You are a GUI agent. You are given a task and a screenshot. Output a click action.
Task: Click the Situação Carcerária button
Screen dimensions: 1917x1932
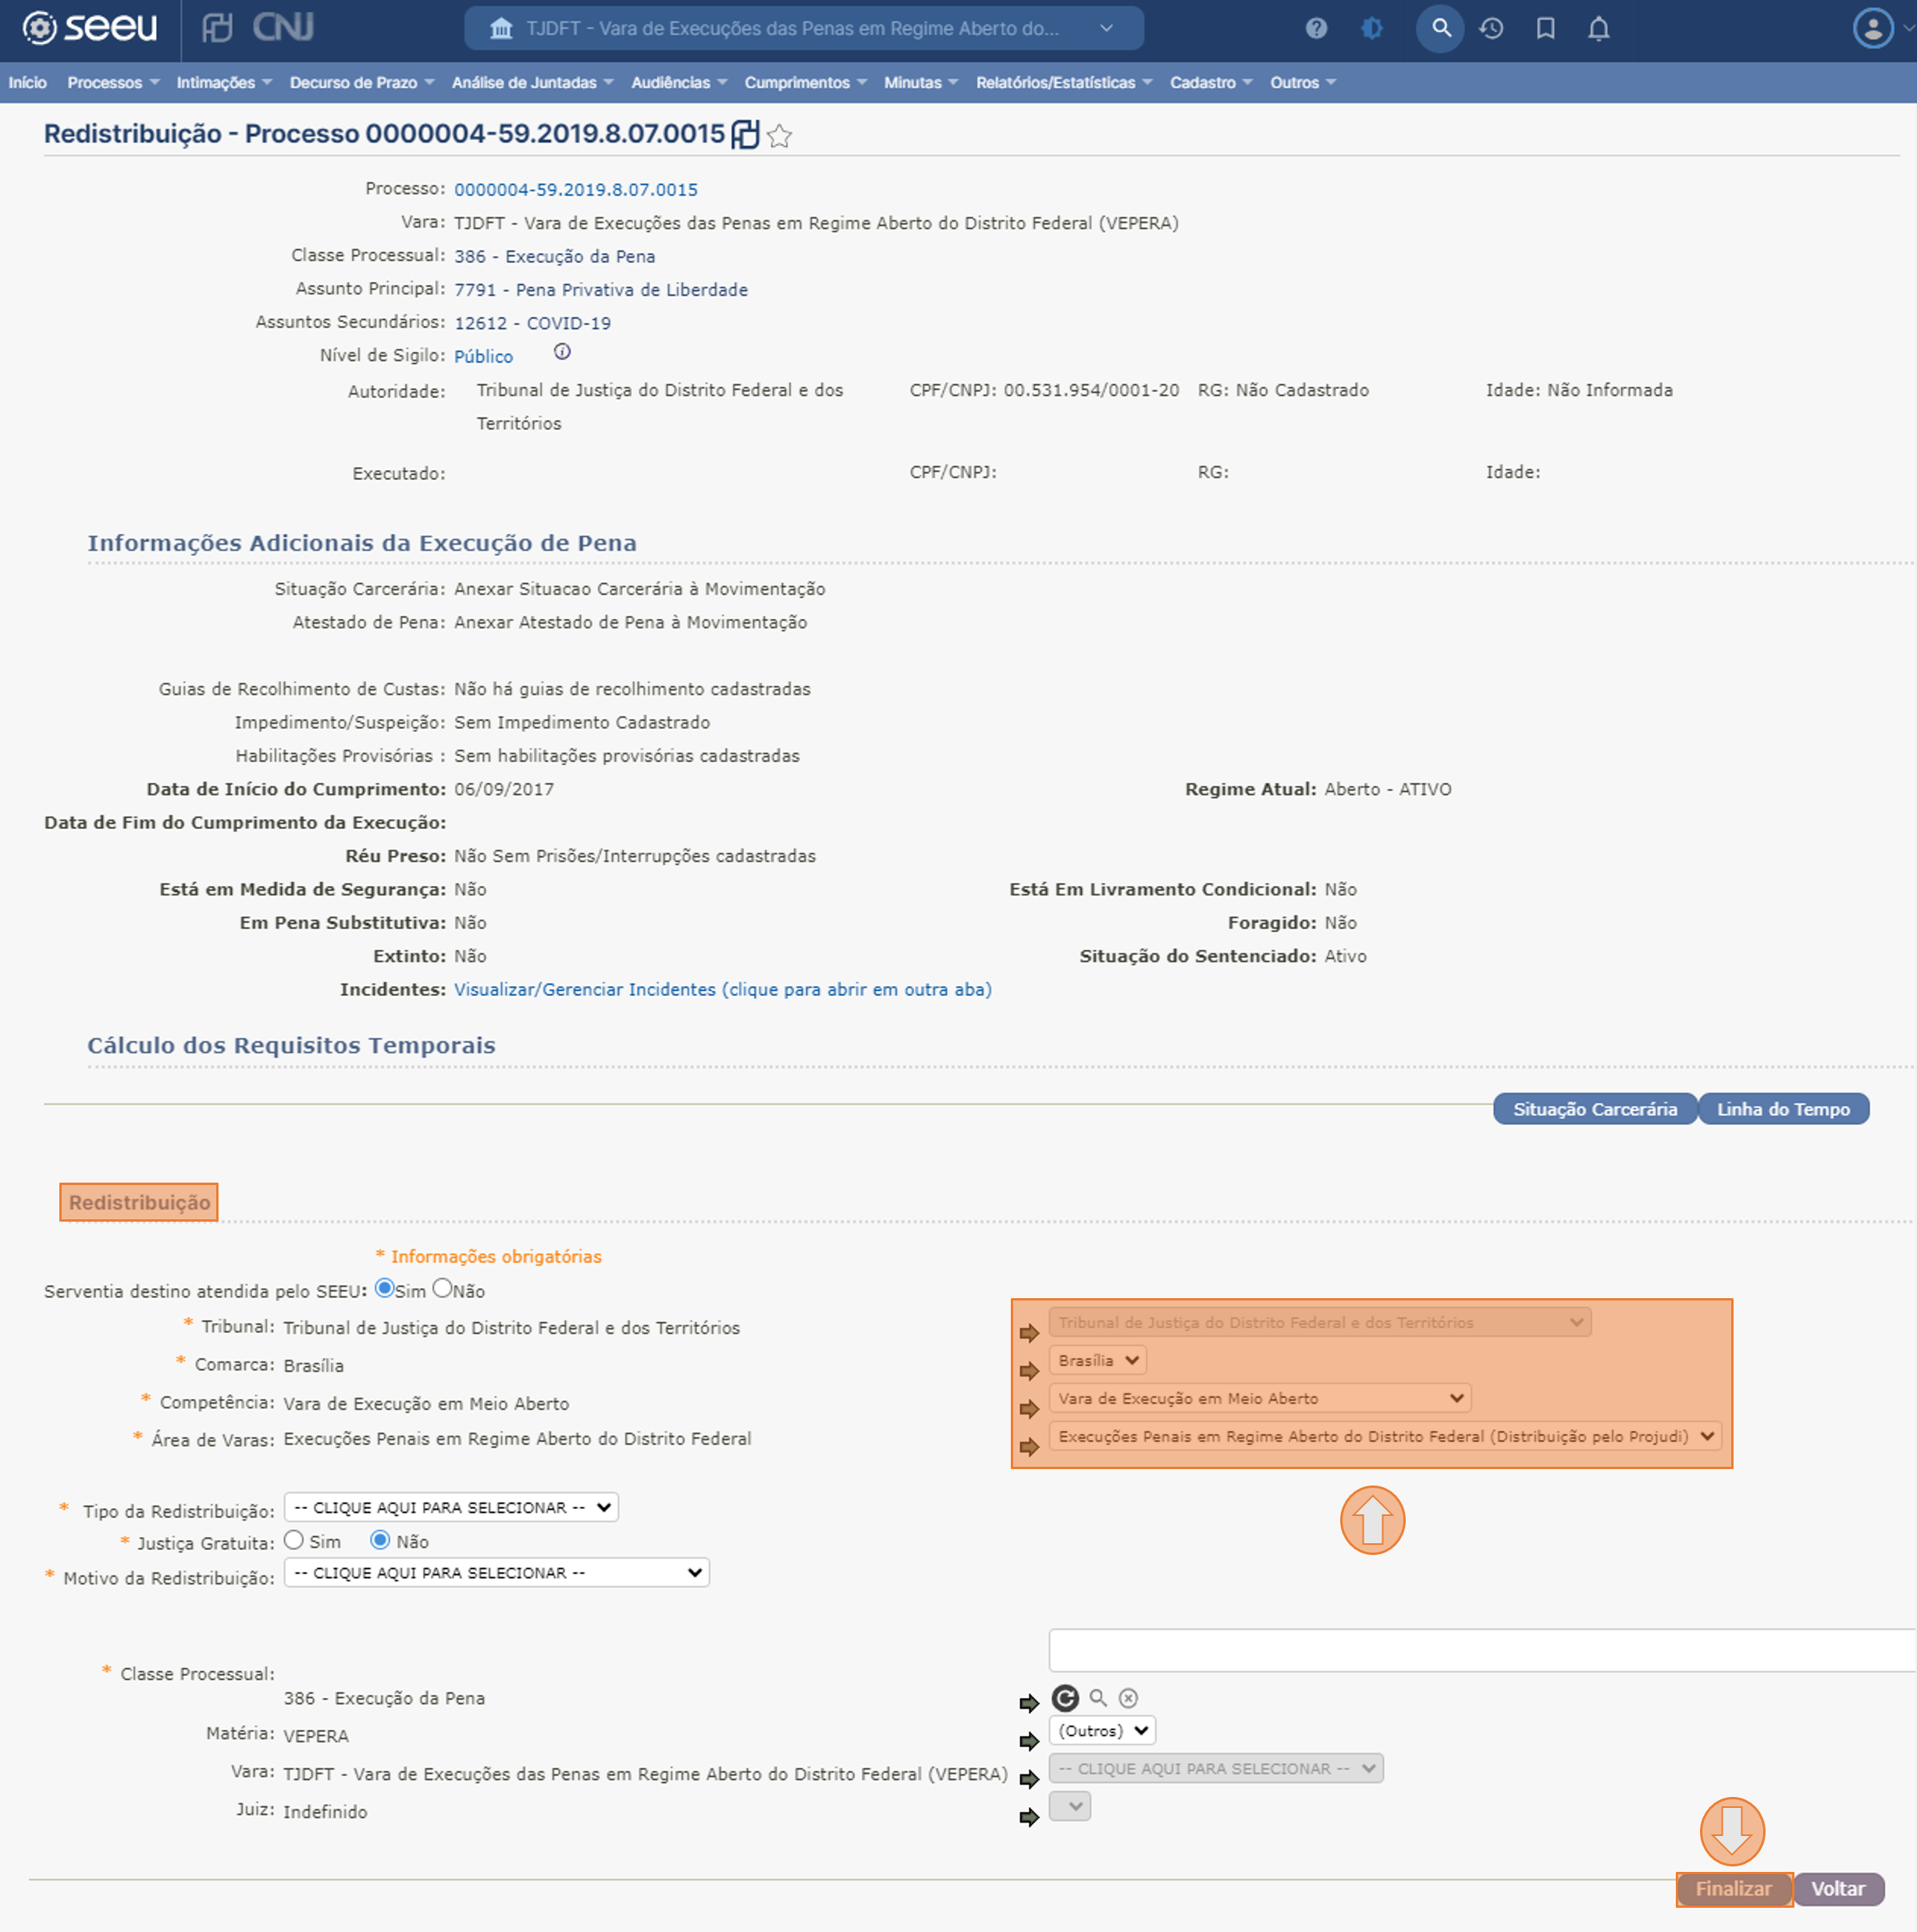(1595, 1108)
